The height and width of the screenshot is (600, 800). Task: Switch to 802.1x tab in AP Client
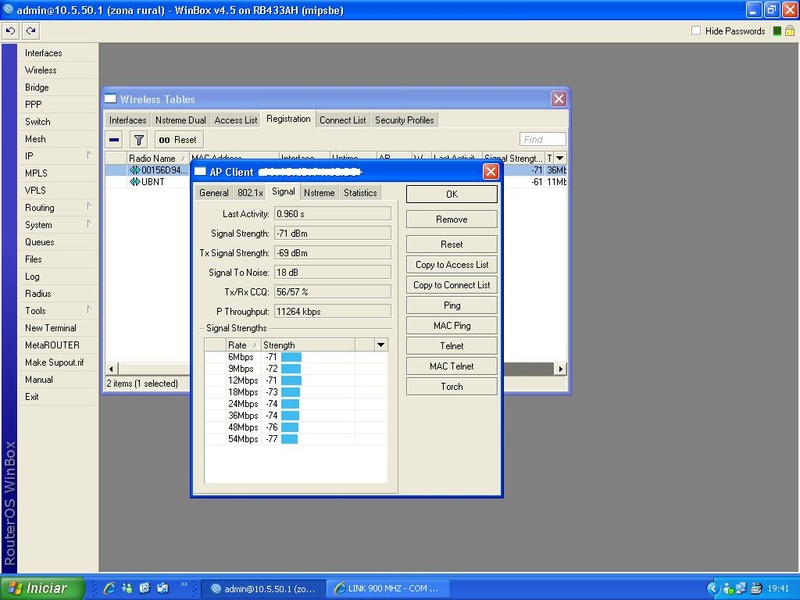coord(250,193)
